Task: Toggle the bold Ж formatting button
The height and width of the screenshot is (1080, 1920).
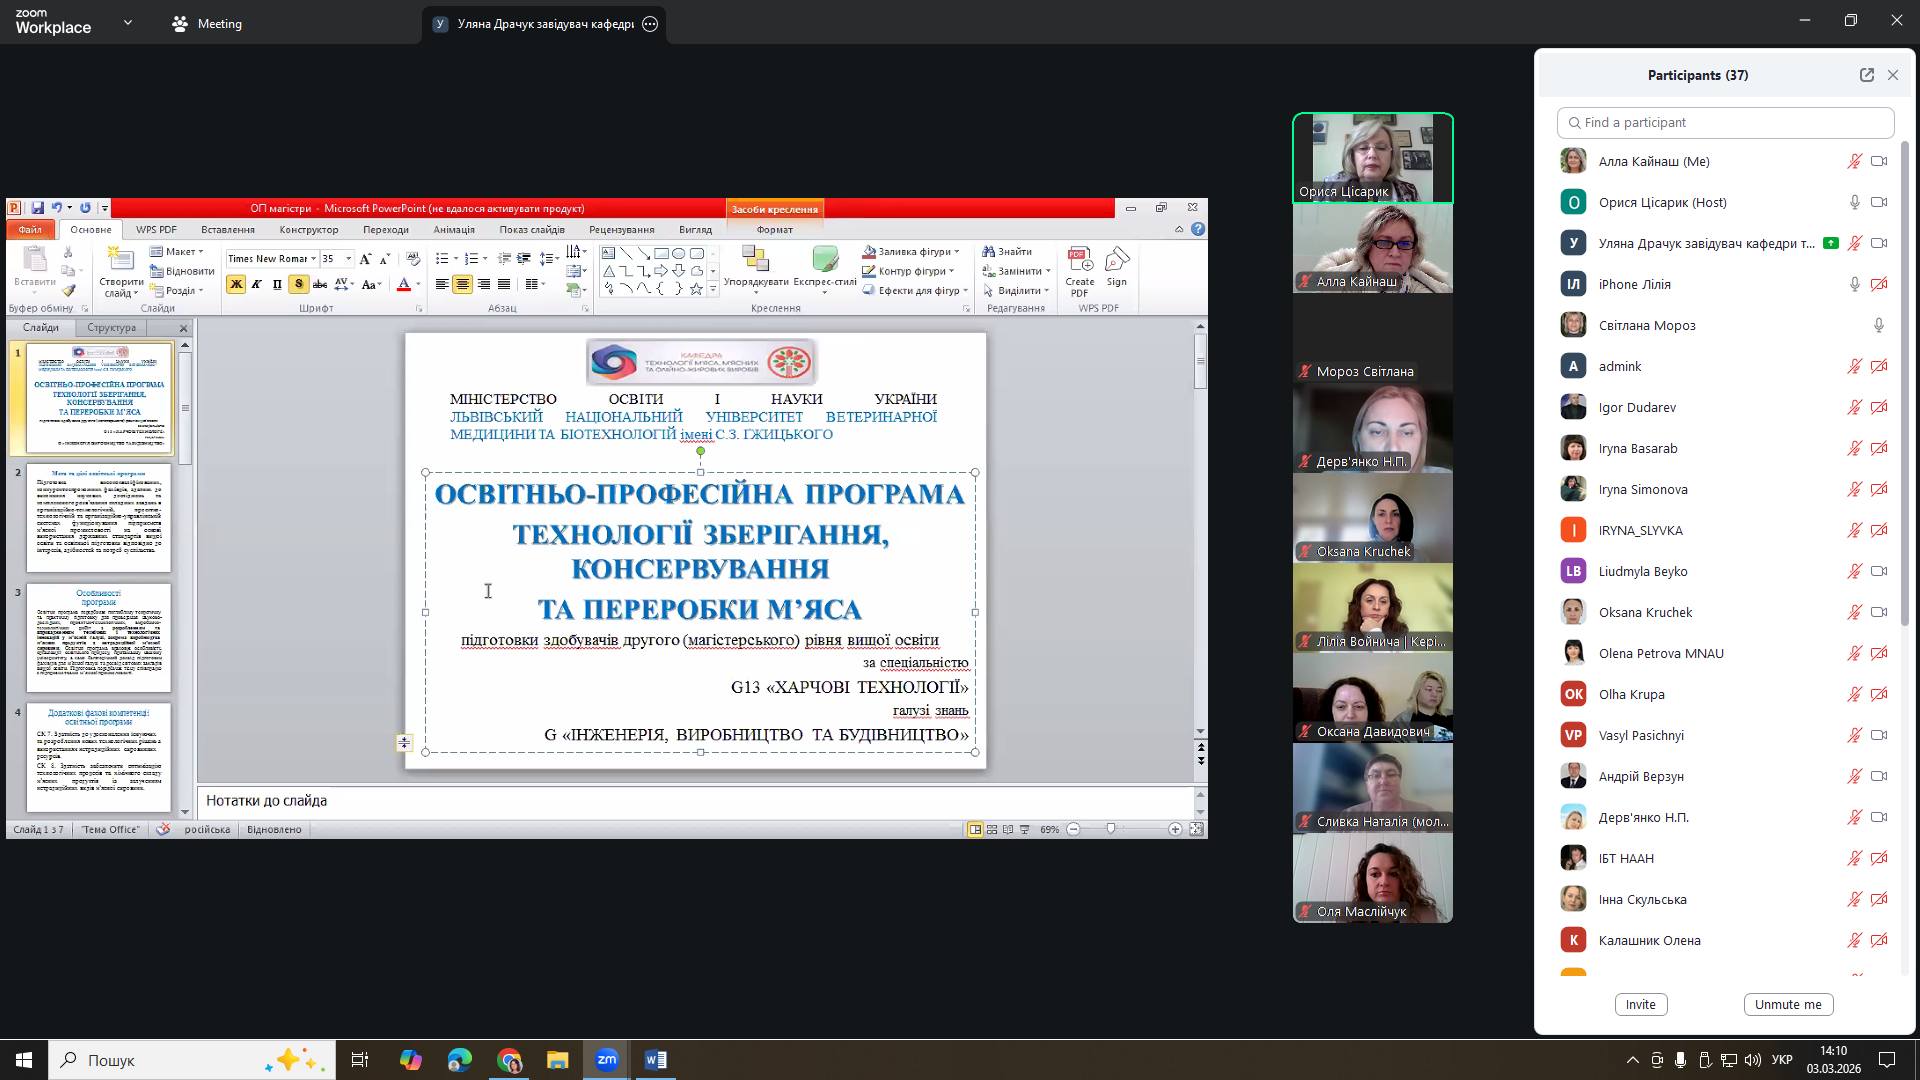Action: click(236, 284)
